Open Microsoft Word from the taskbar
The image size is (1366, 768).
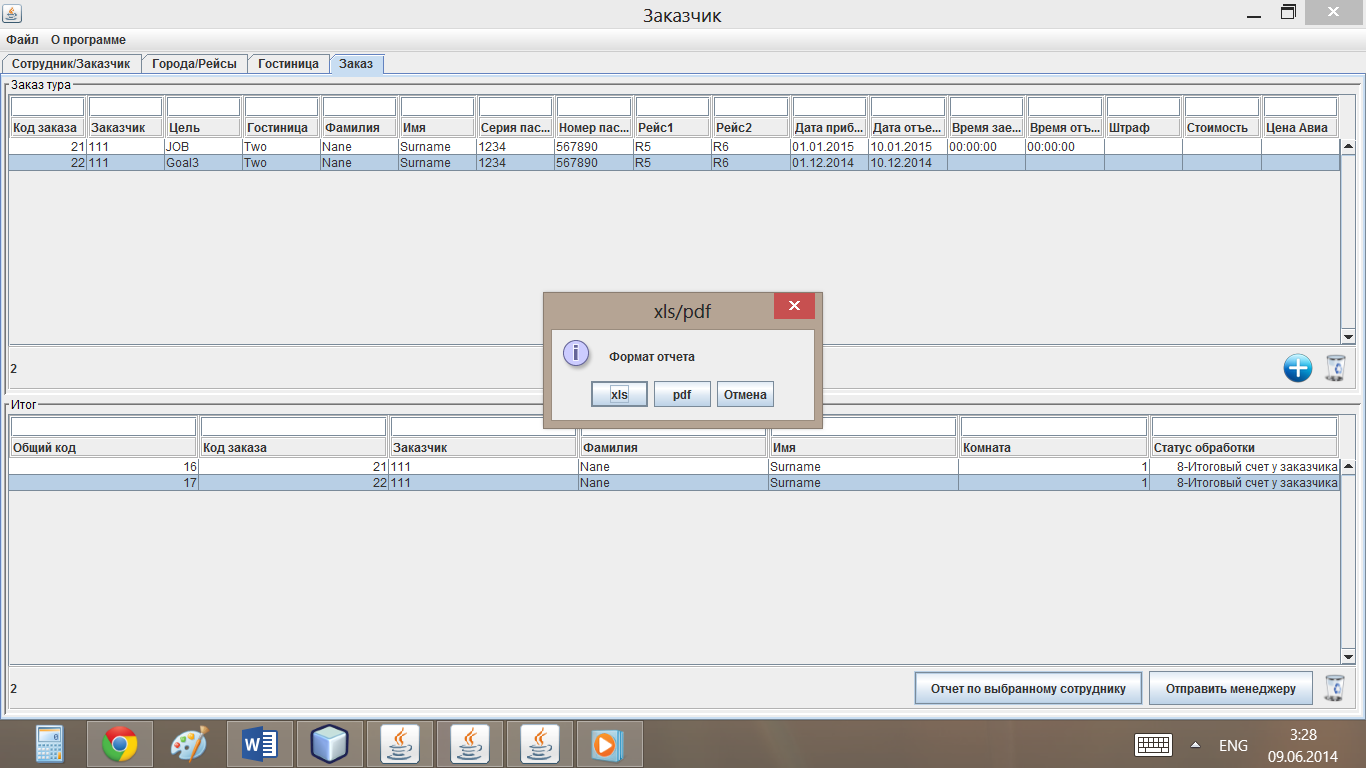coord(259,744)
